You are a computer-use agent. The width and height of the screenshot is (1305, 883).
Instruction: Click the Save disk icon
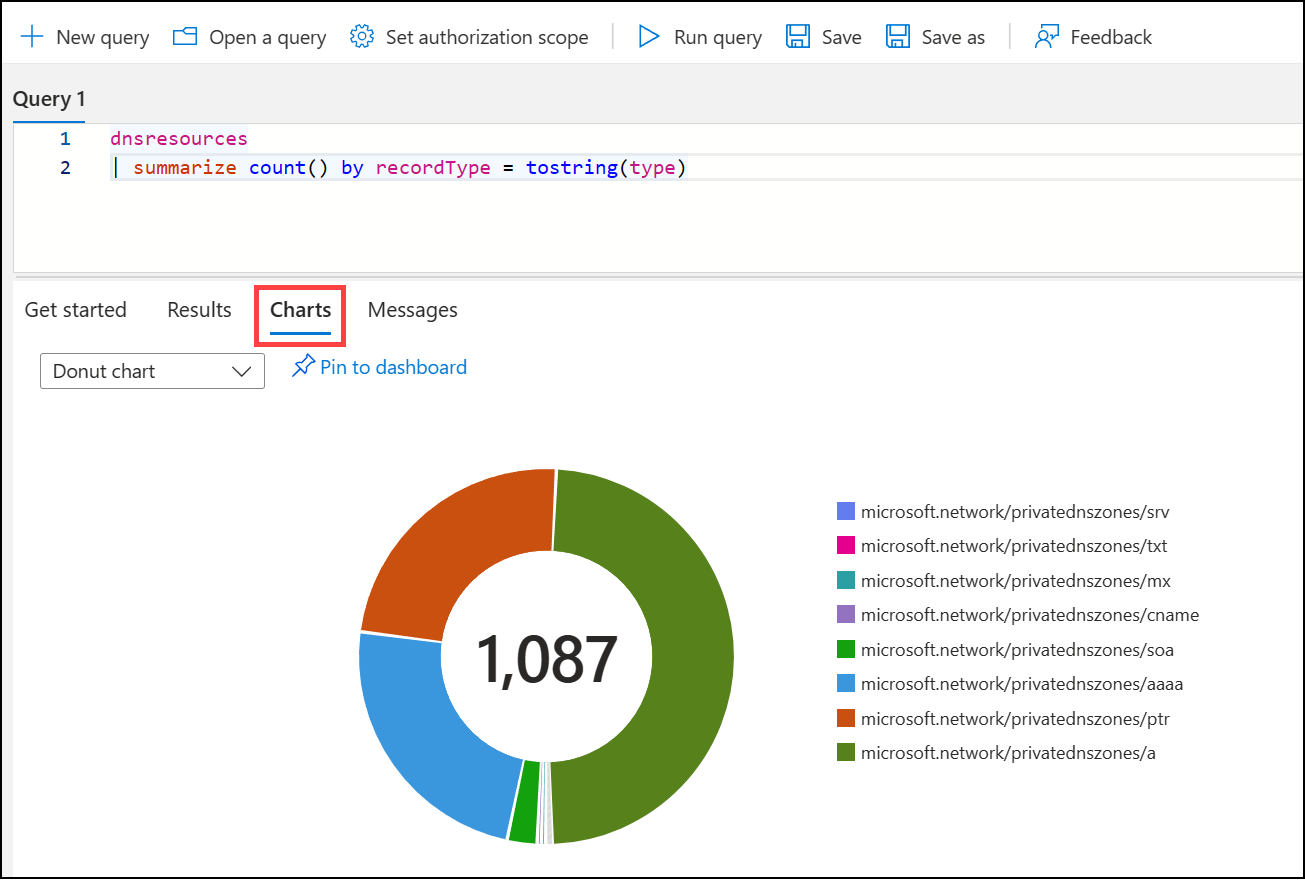point(797,36)
